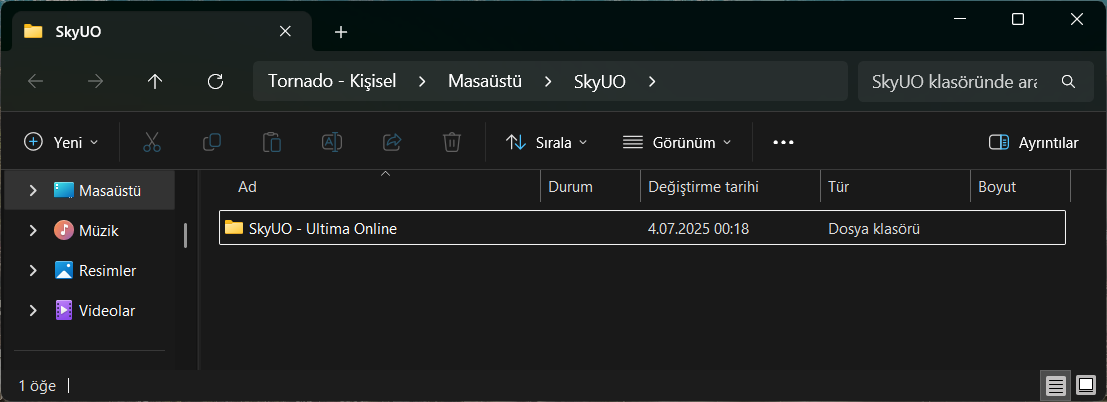Image resolution: width=1107 pixels, height=402 pixels.
Task: Click the SkyUO - Ultima Online name
Action: [x=323, y=229]
